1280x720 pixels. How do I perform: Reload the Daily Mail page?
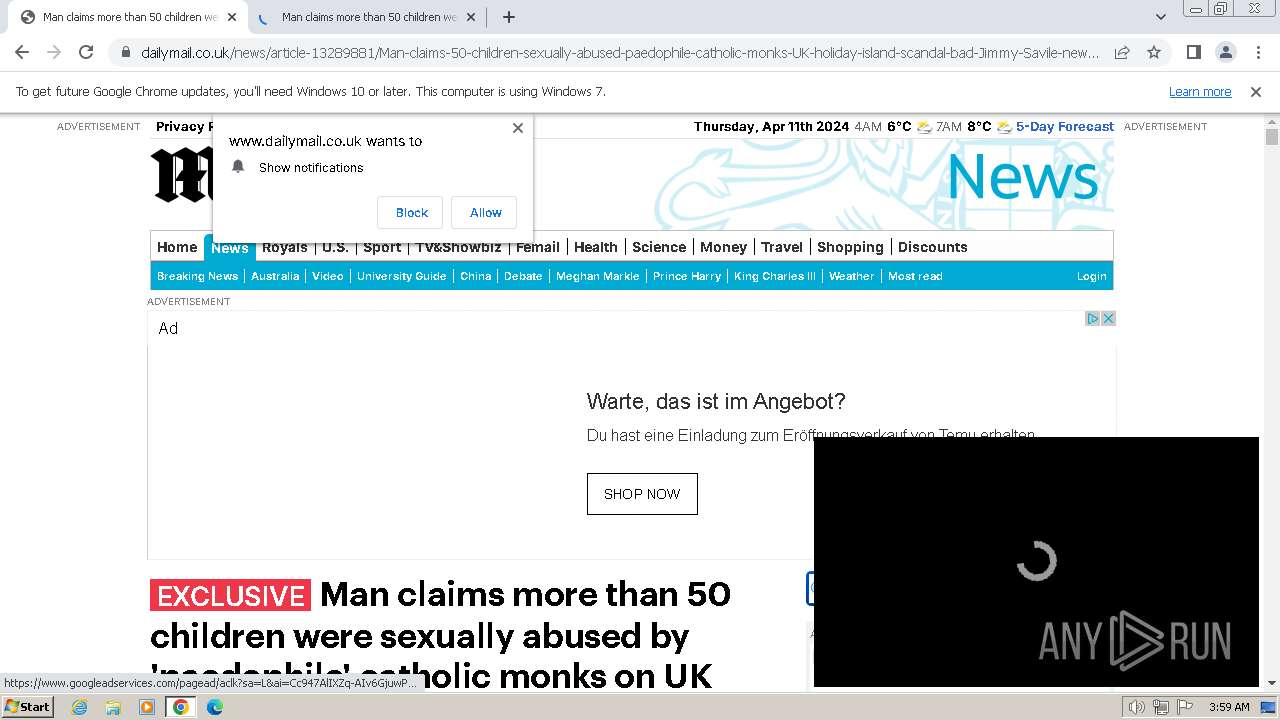[86, 52]
